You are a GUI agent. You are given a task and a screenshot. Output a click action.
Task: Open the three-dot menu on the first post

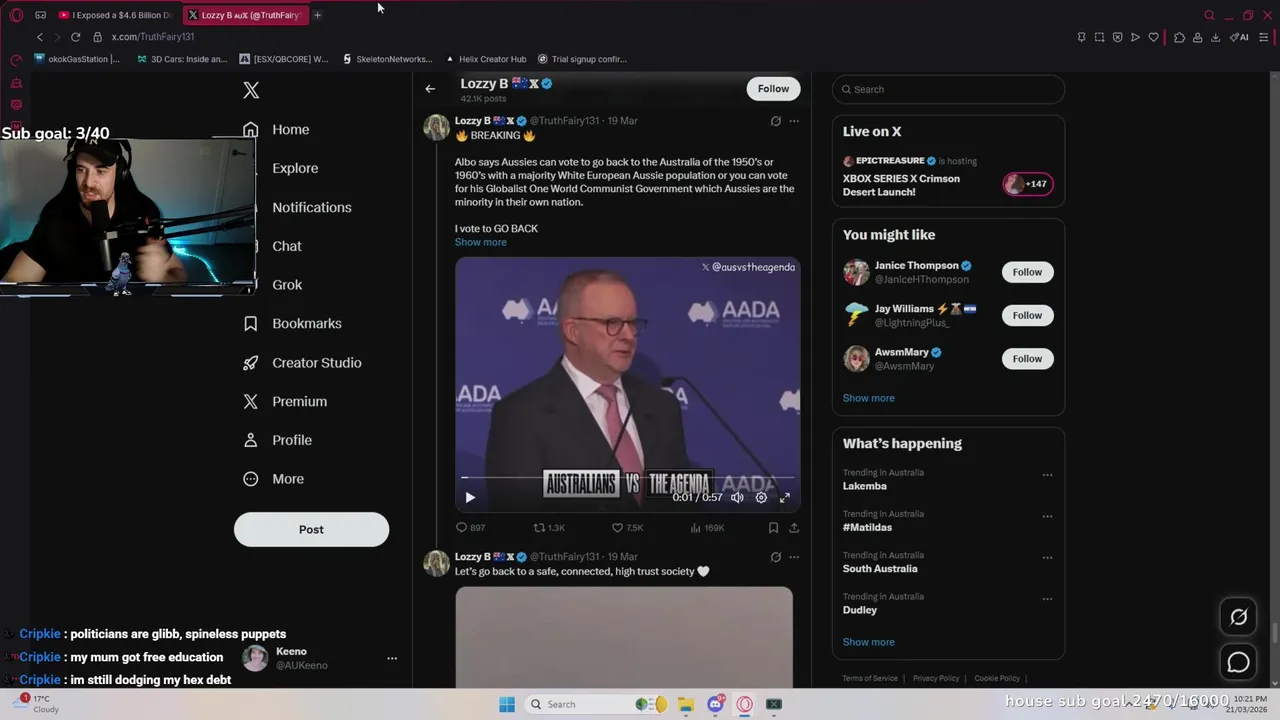[794, 121]
